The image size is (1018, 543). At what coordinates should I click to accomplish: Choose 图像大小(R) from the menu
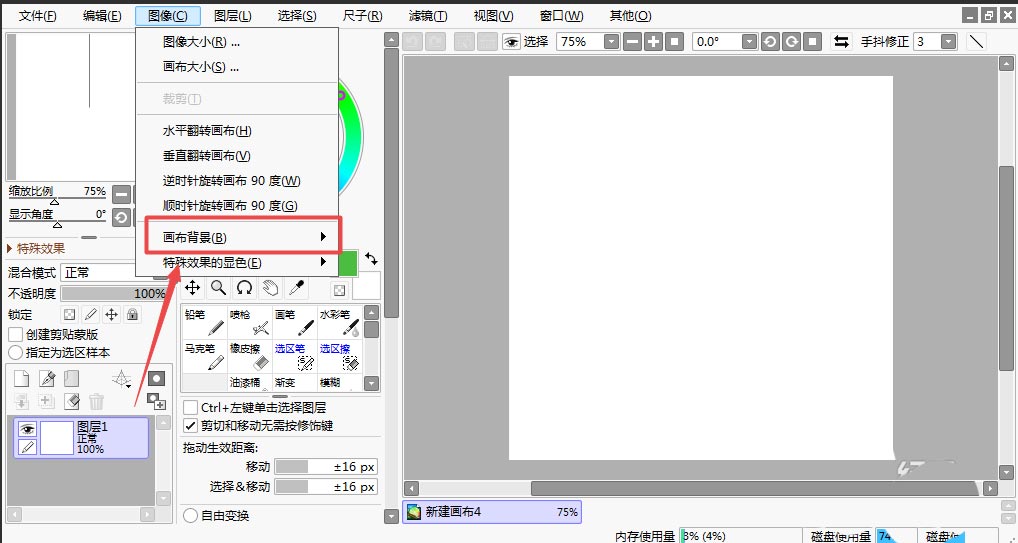coord(237,42)
